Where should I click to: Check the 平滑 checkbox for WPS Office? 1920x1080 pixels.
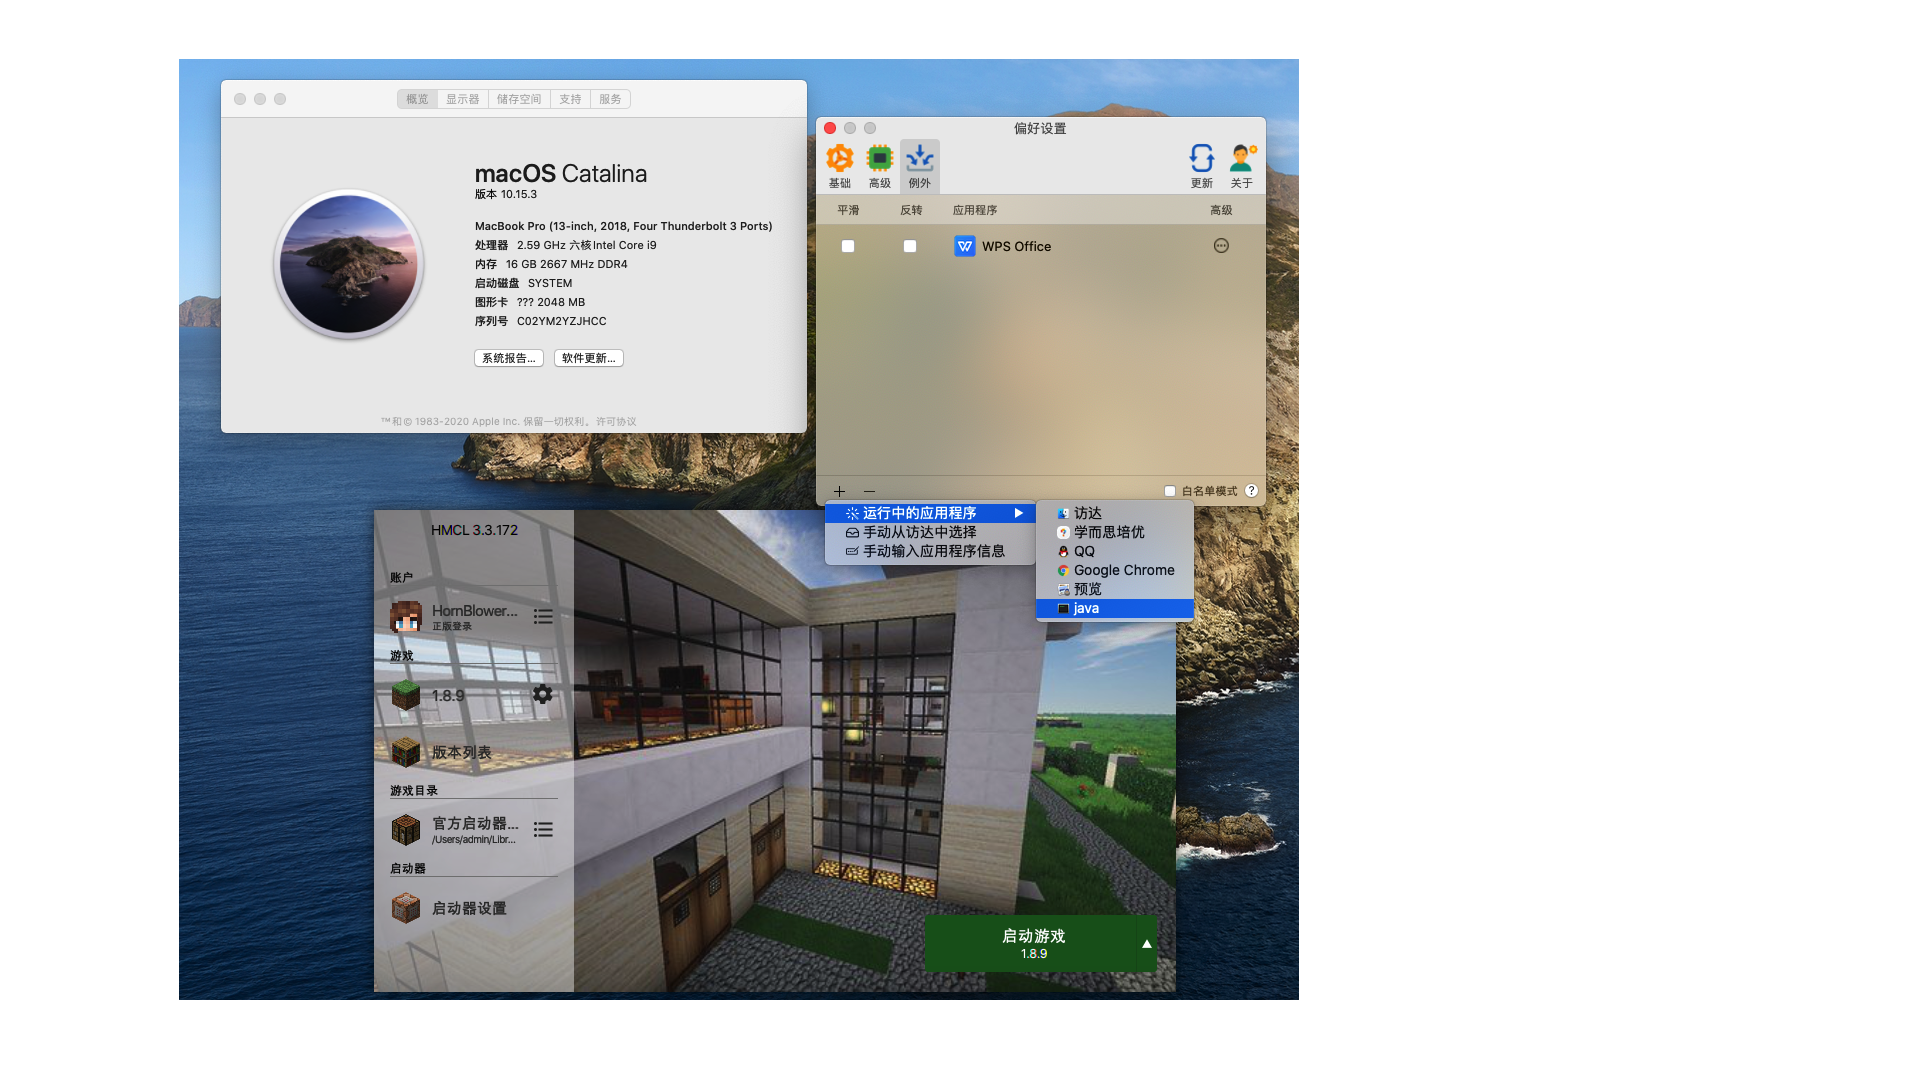[x=847, y=246]
